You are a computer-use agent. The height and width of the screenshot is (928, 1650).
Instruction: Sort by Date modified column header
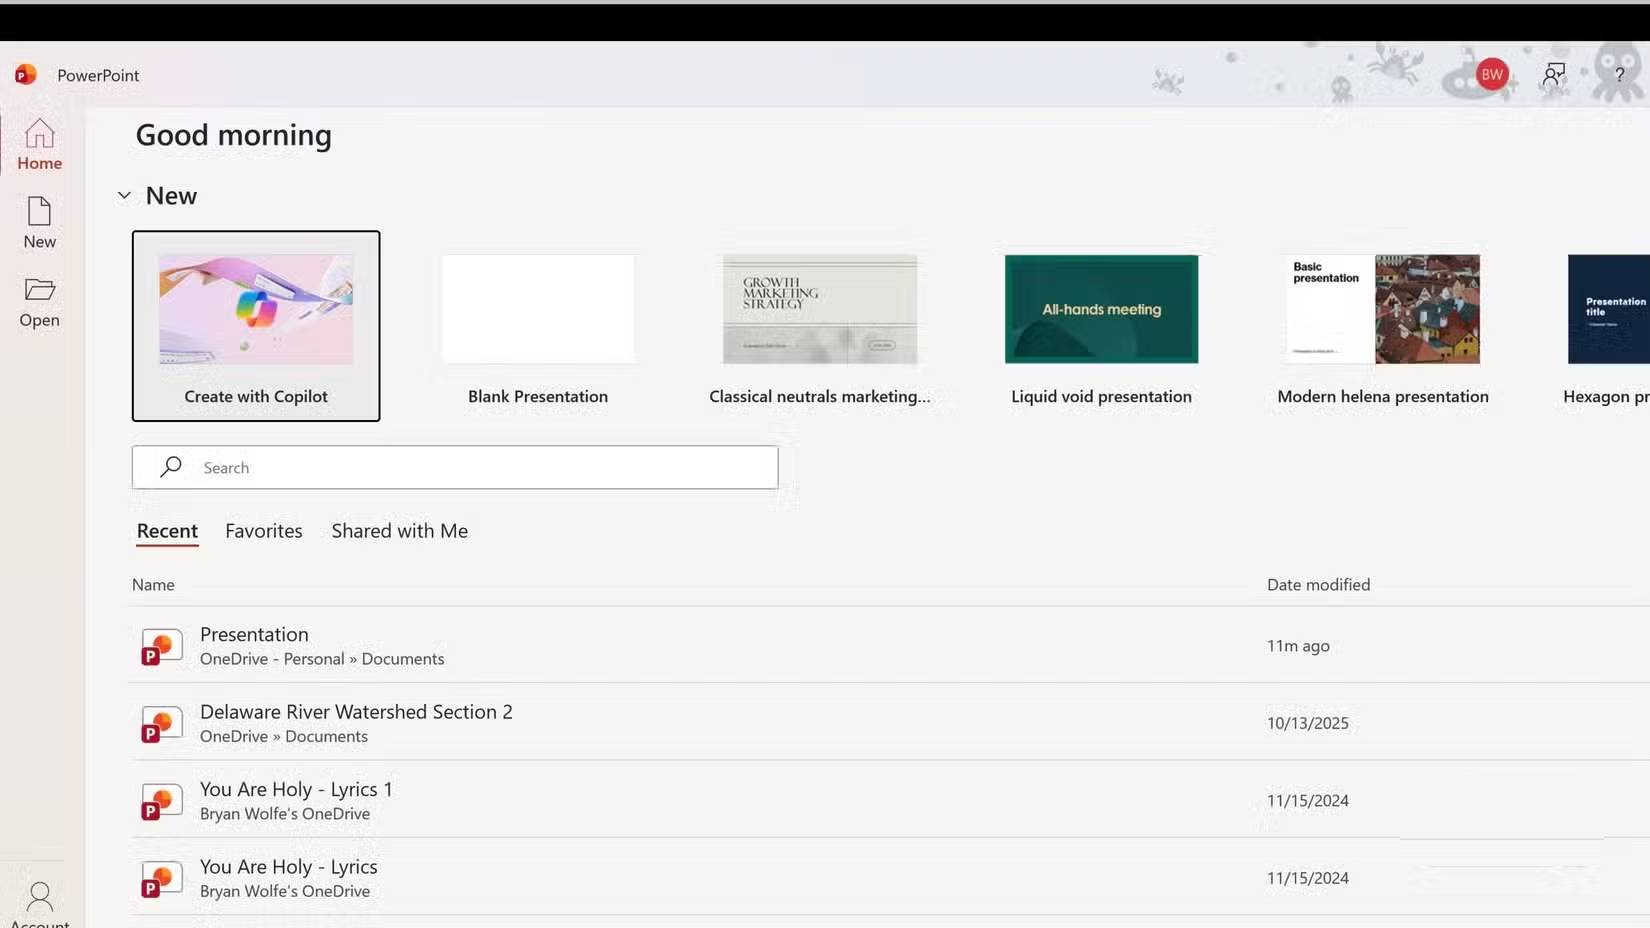click(x=1318, y=585)
